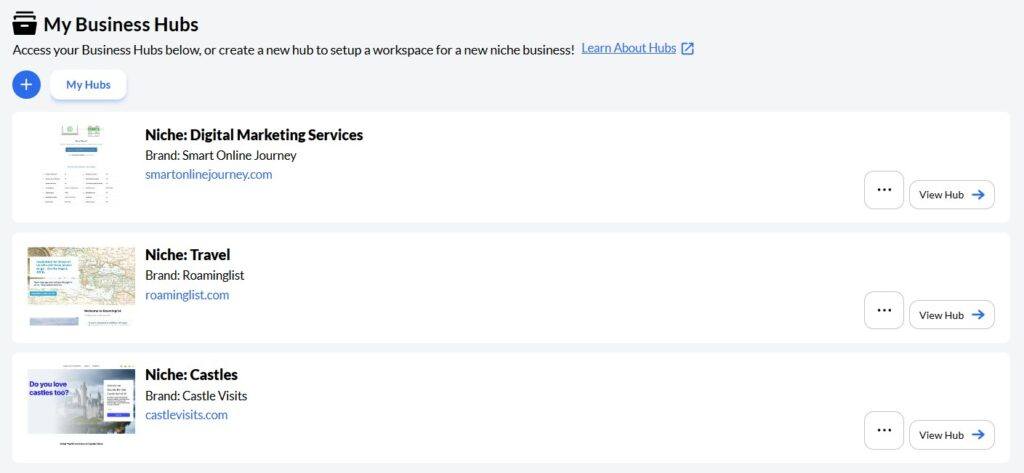Click external link icon beside Learn About Hubs

(687, 48)
